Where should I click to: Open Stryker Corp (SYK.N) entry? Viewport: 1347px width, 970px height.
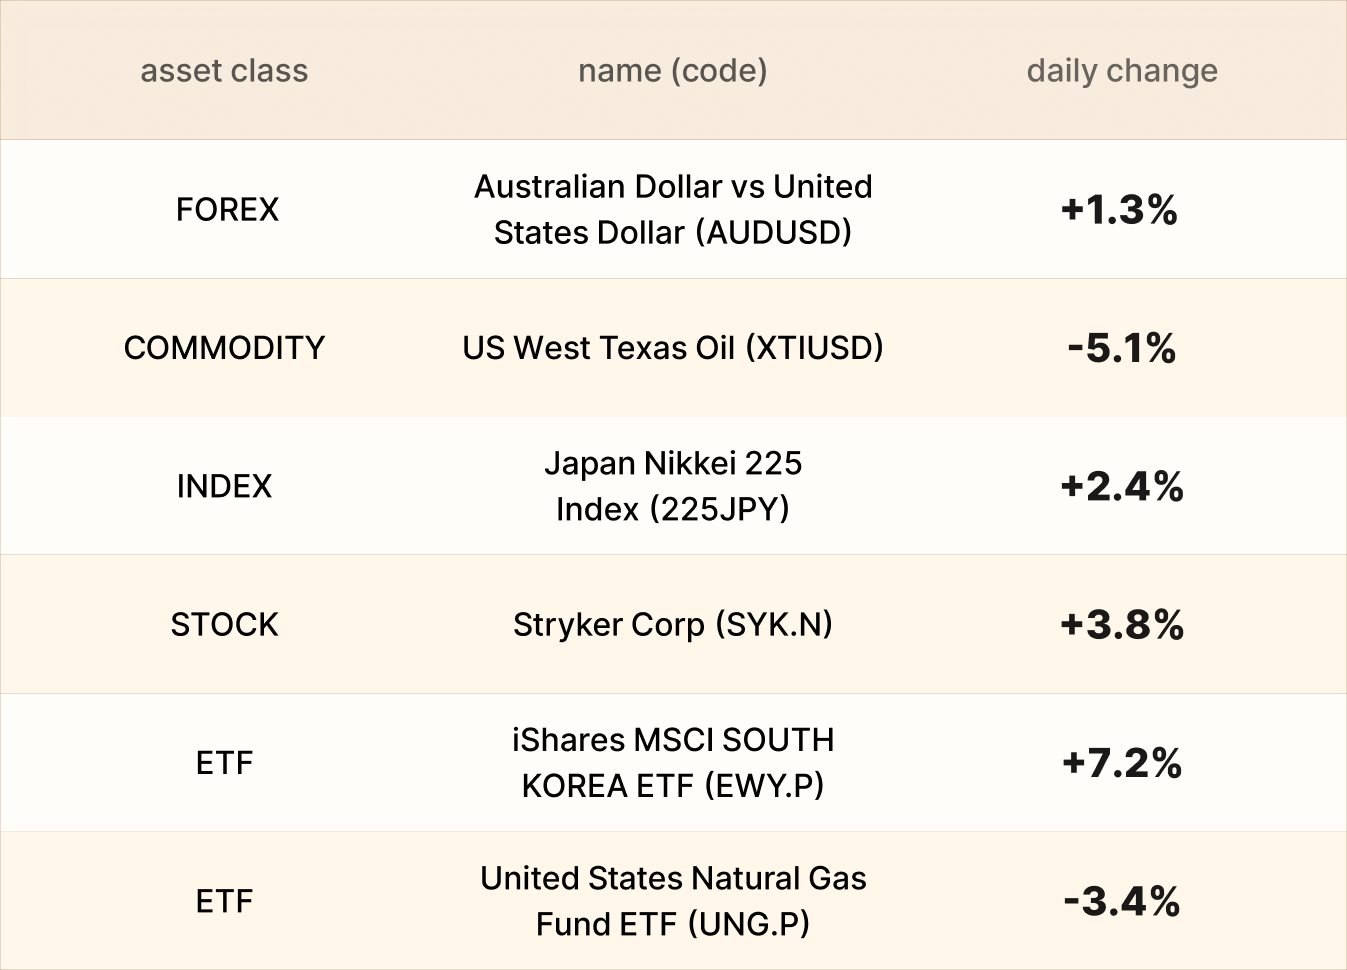click(672, 625)
